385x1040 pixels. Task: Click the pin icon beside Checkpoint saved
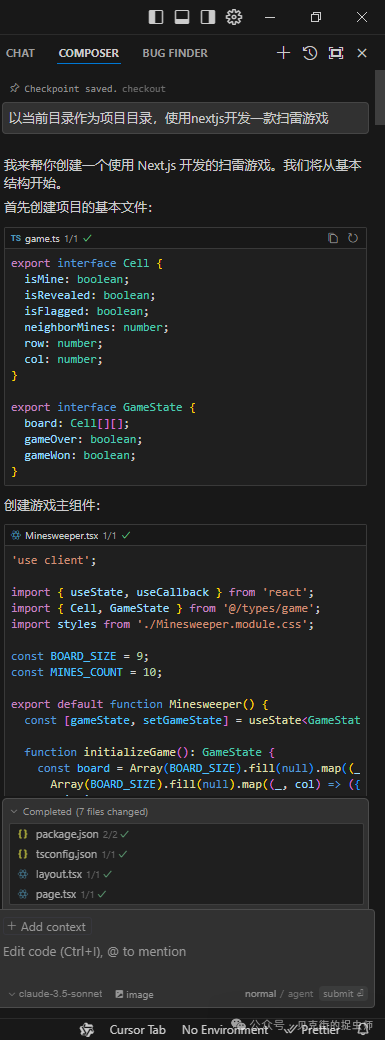[x=15, y=88]
